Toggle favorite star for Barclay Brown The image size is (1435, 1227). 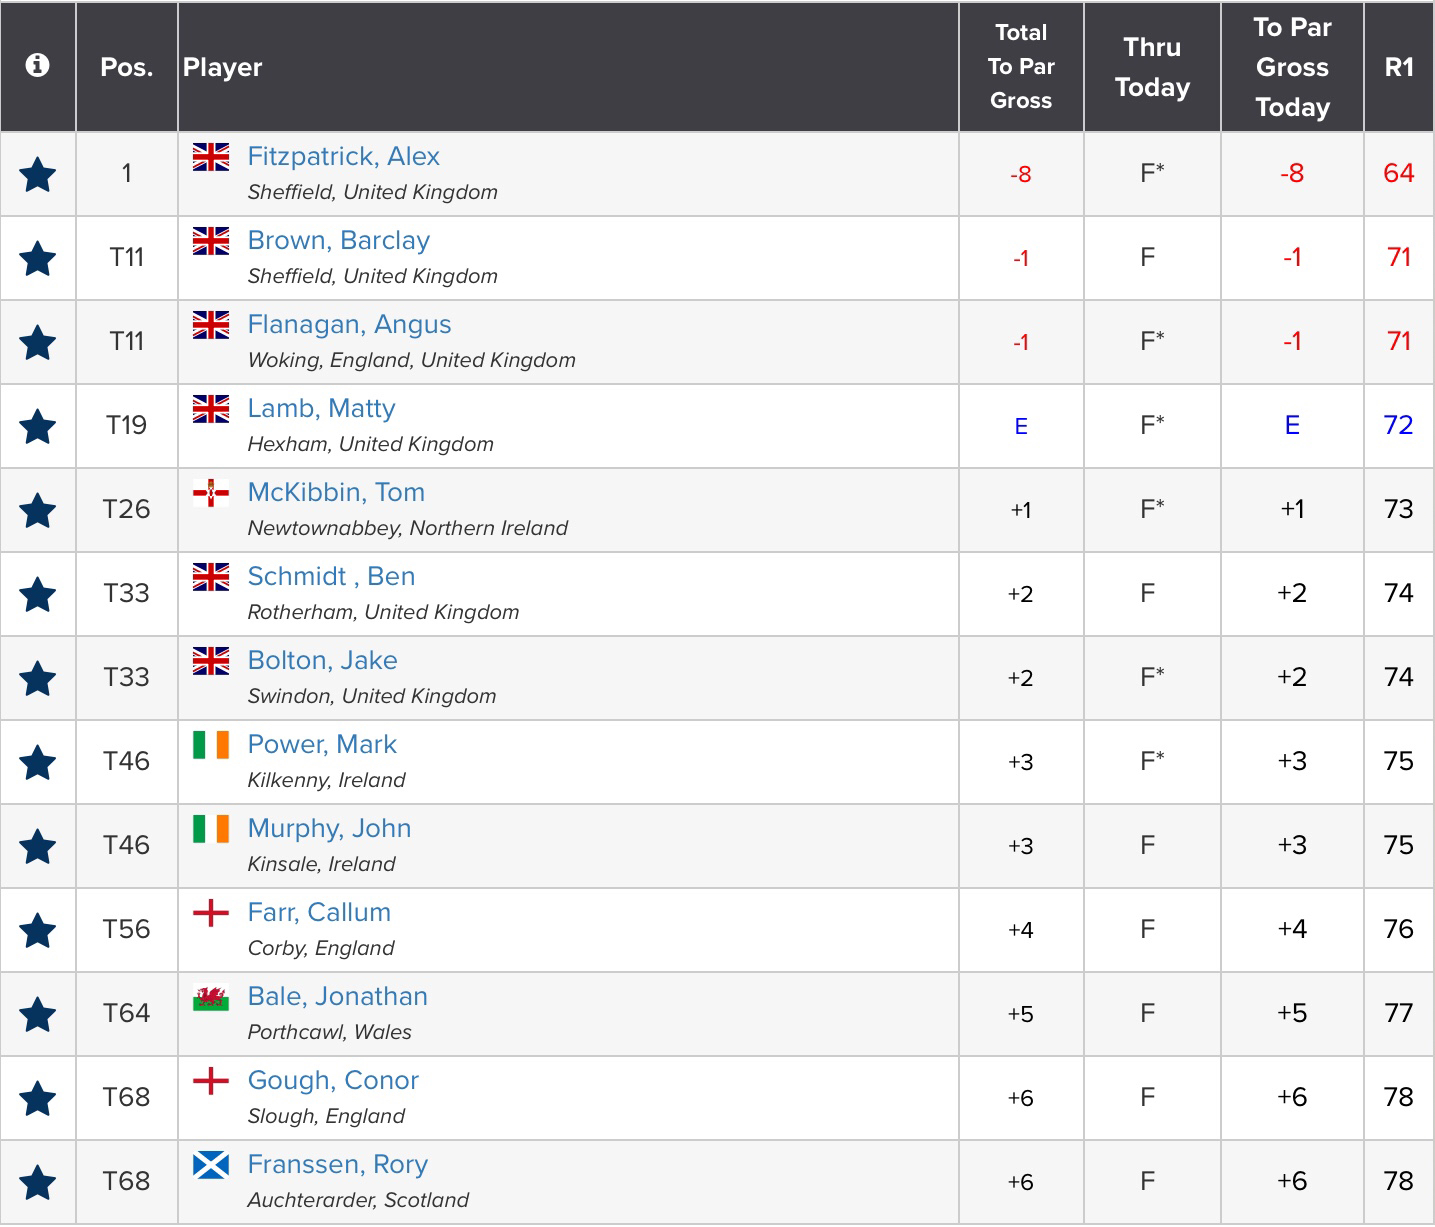(38, 259)
